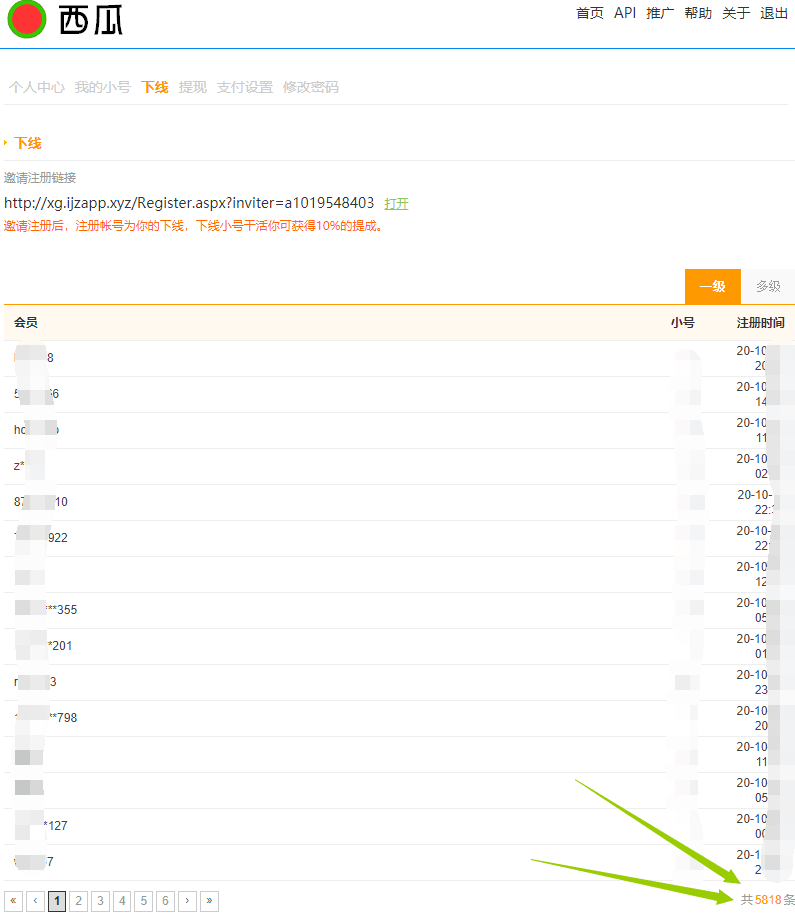Open the 关于 about menu item

736,13
